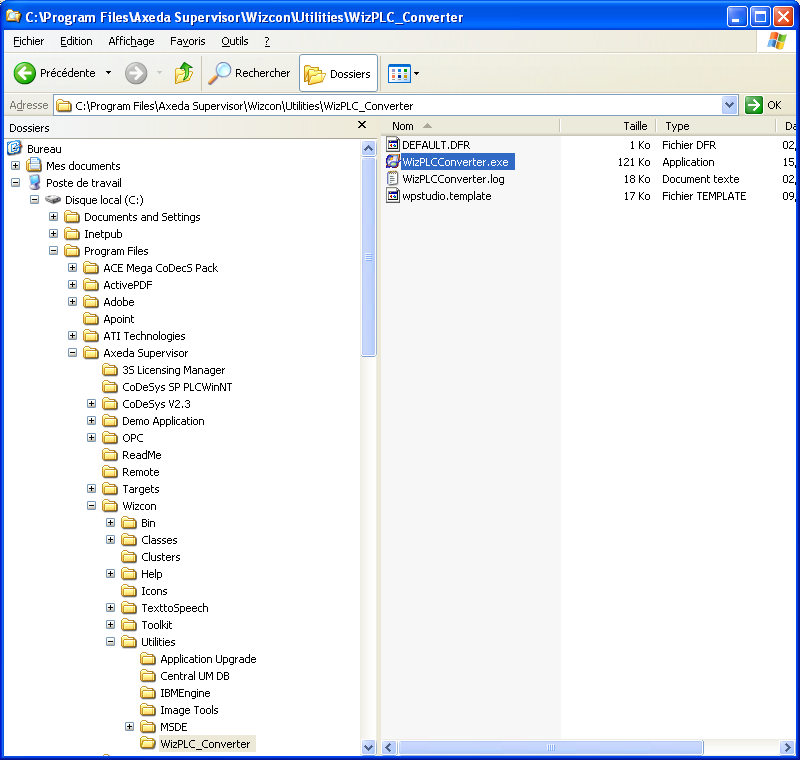Click the file list scroll right arrow

point(787,748)
